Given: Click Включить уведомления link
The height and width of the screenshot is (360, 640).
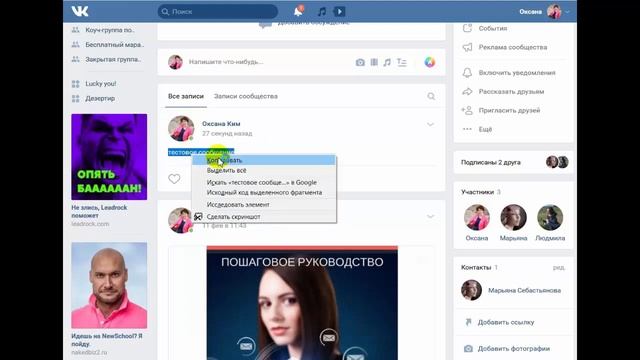Looking at the screenshot, I should [517, 73].
